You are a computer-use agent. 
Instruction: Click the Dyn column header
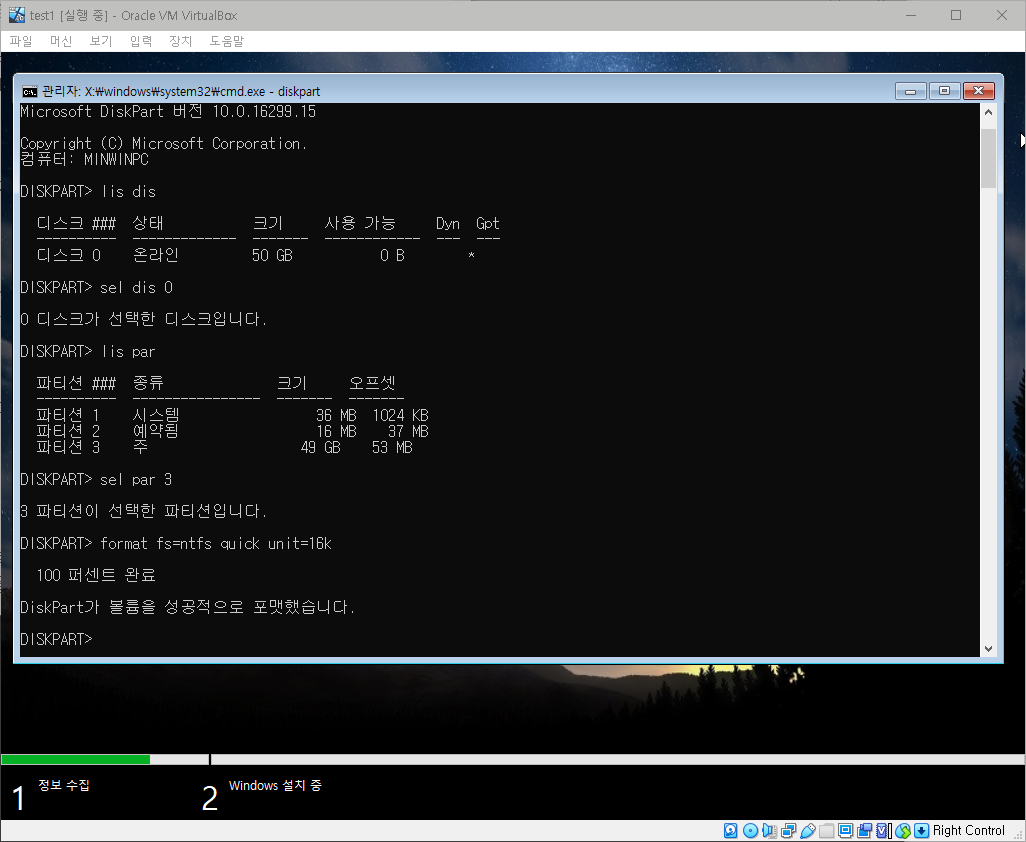[x=448, y=224]
